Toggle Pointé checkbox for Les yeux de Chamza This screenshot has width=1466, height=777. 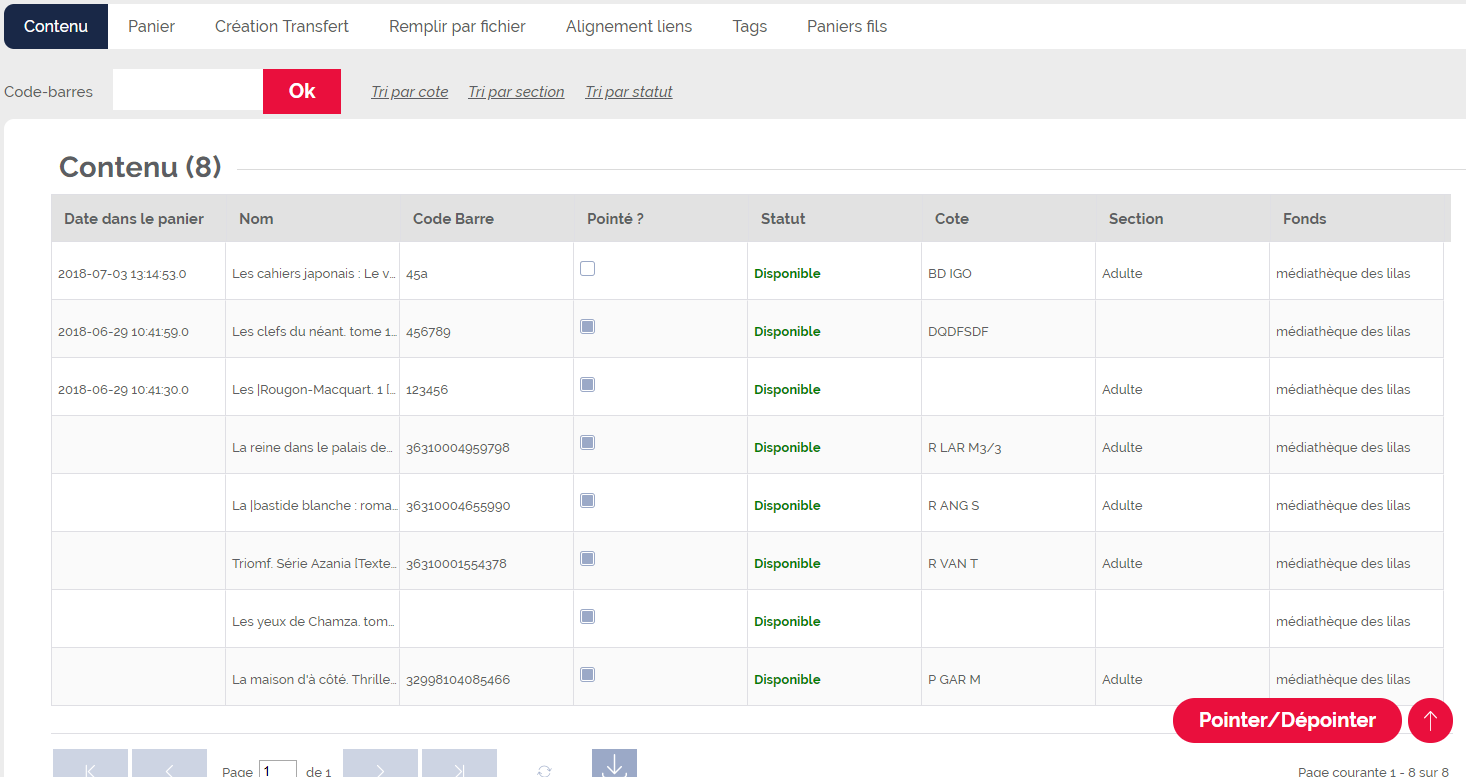(588, 616)
